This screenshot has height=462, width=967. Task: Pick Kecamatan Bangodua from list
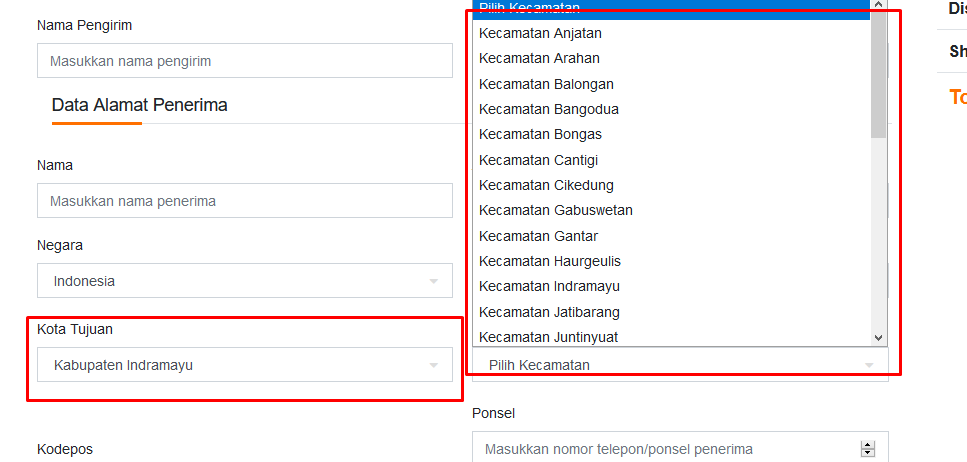click(548, 109)
